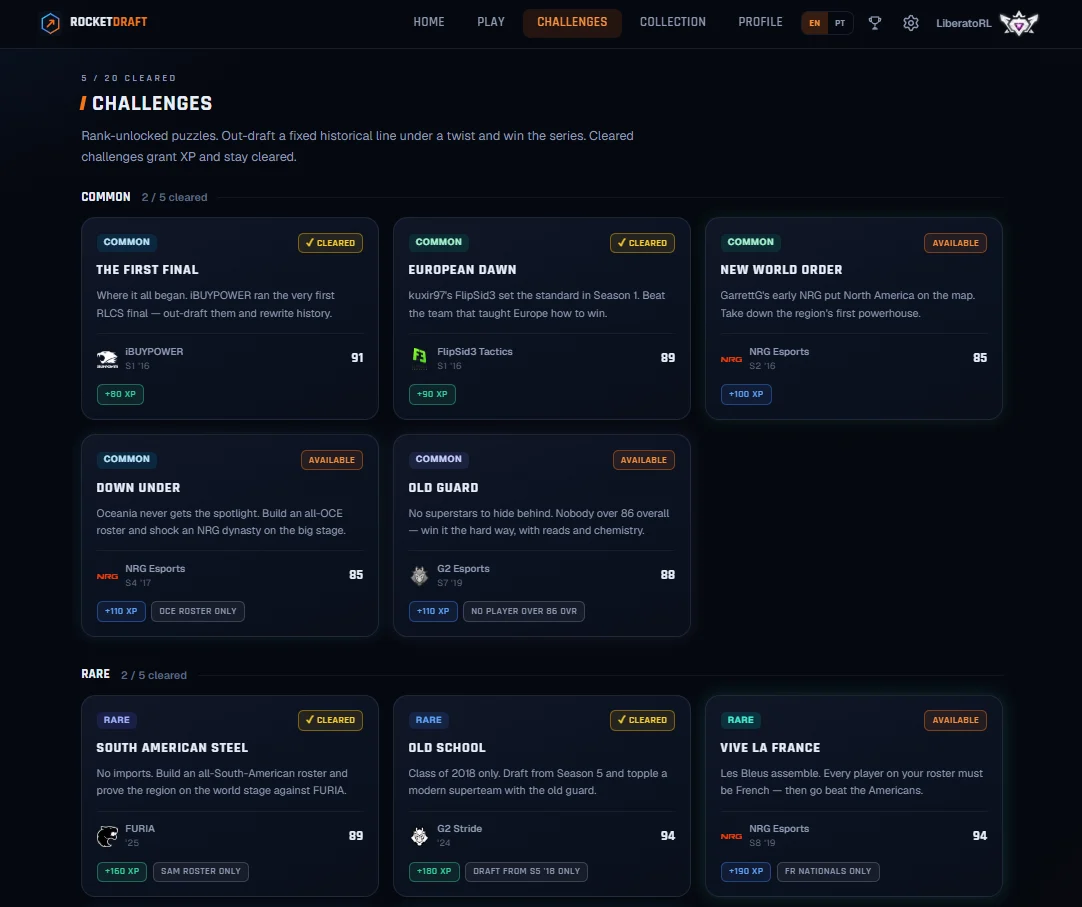The image size is (1082, 907).
Task: Click the FURIA panther logo
Action: coord(107,836)
